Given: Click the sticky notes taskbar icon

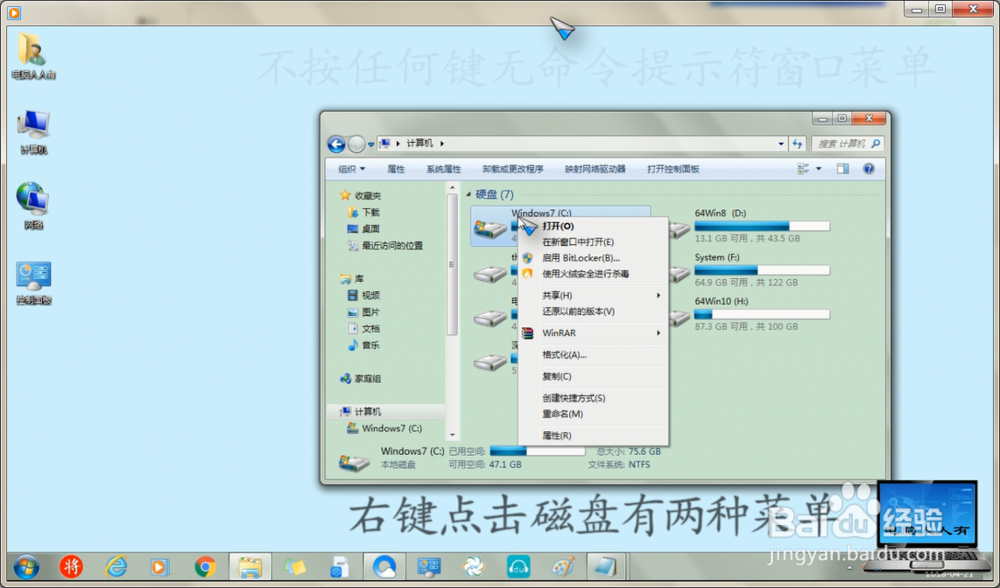Looking at the screenshot, I should [x=294, y=566].
